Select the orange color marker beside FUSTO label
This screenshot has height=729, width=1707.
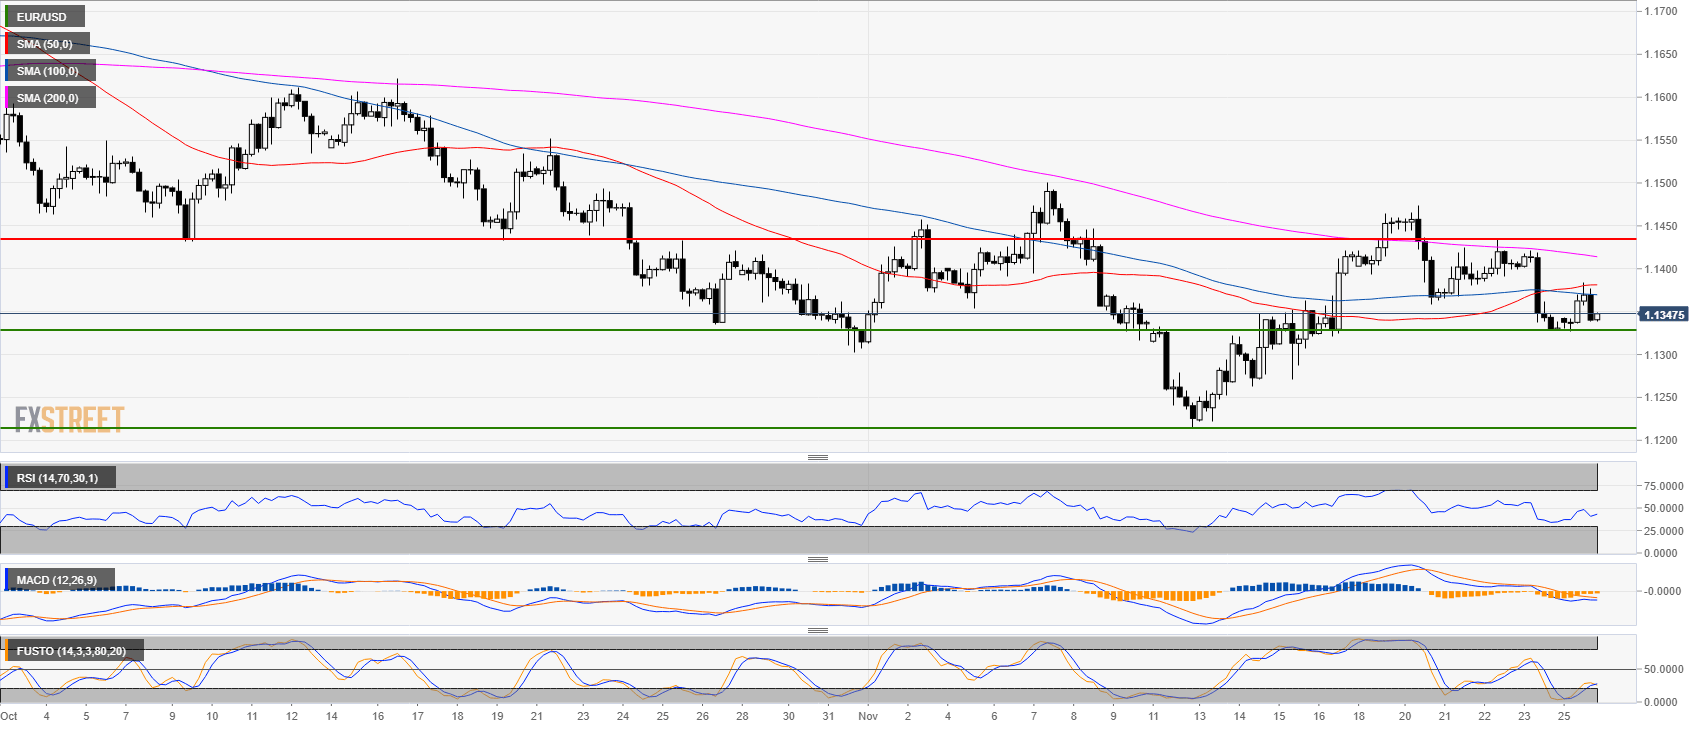click(x=7, y=651)
